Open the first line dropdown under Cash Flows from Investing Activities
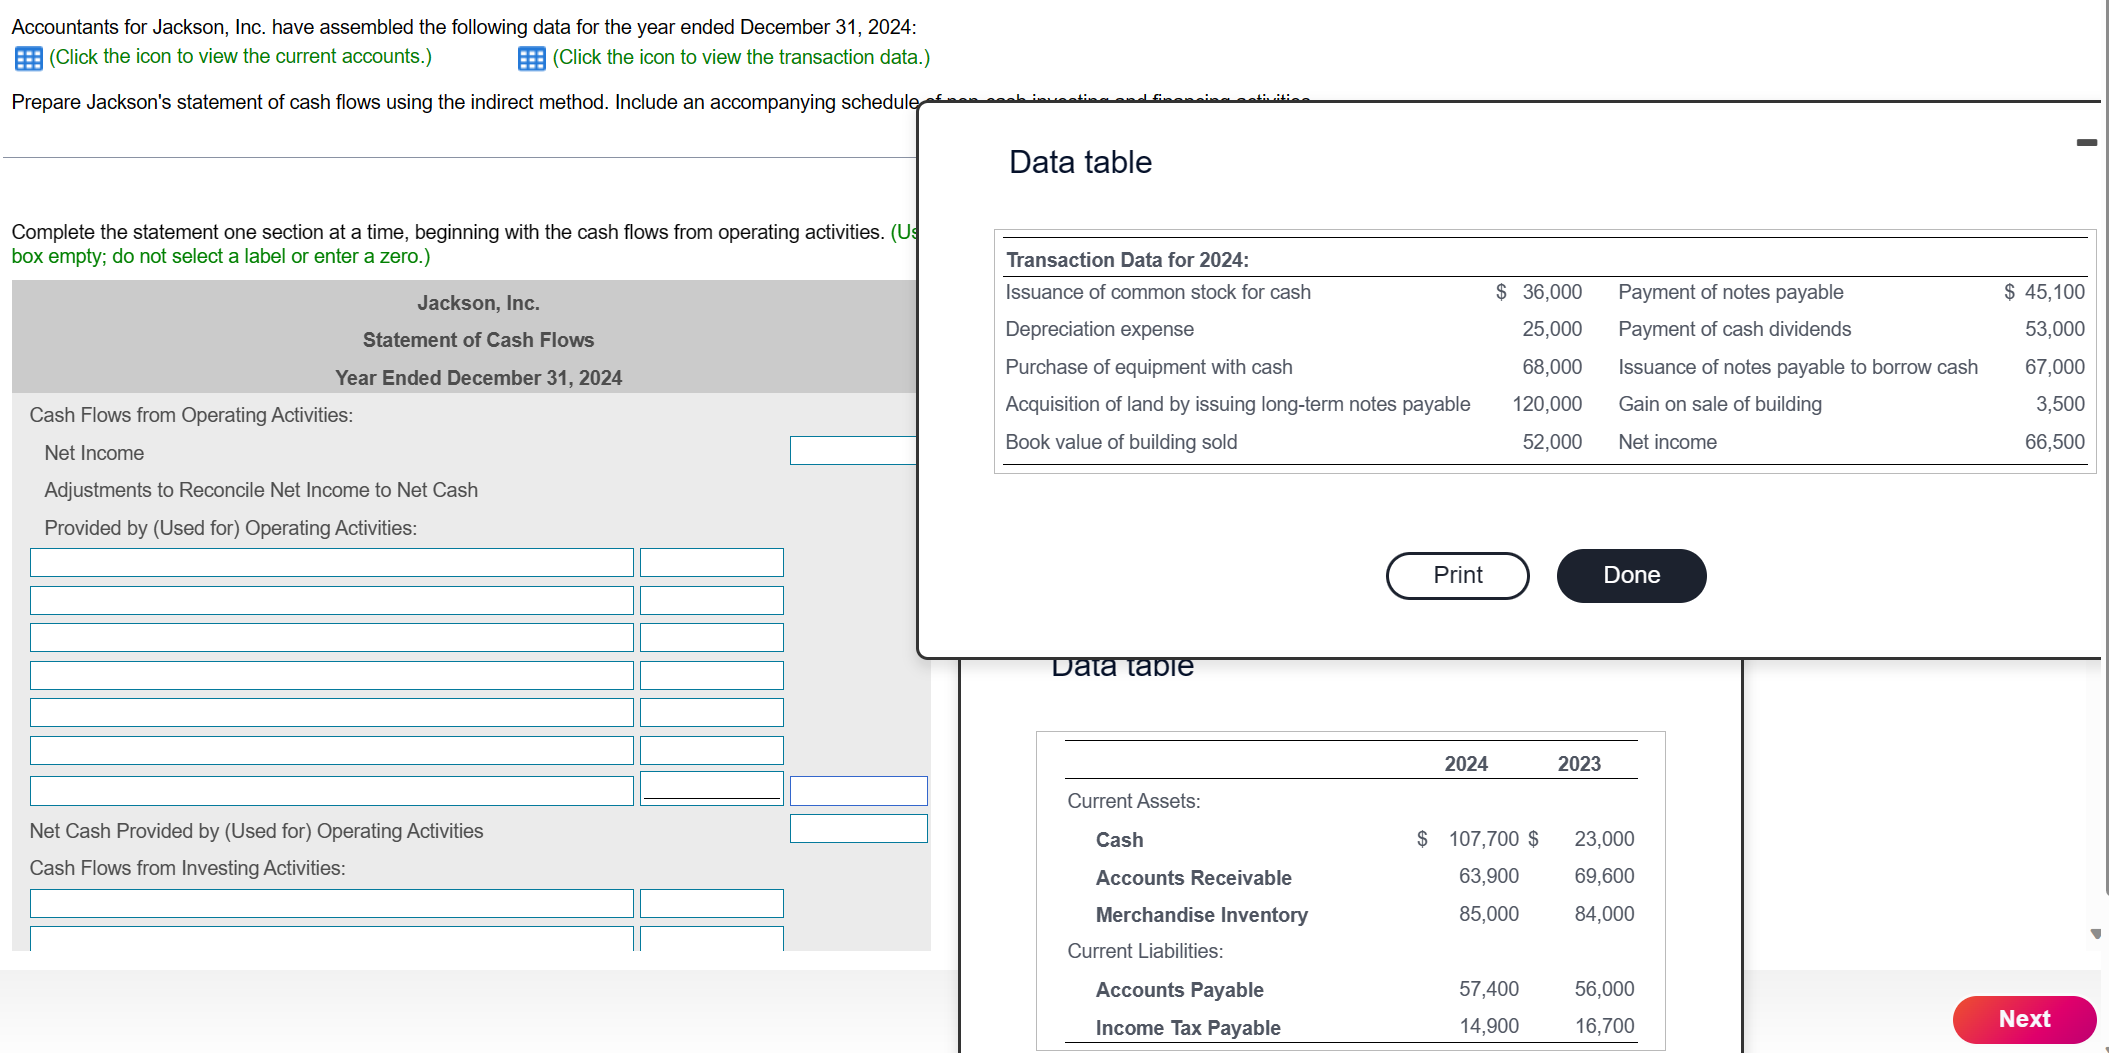 (332, 902)
